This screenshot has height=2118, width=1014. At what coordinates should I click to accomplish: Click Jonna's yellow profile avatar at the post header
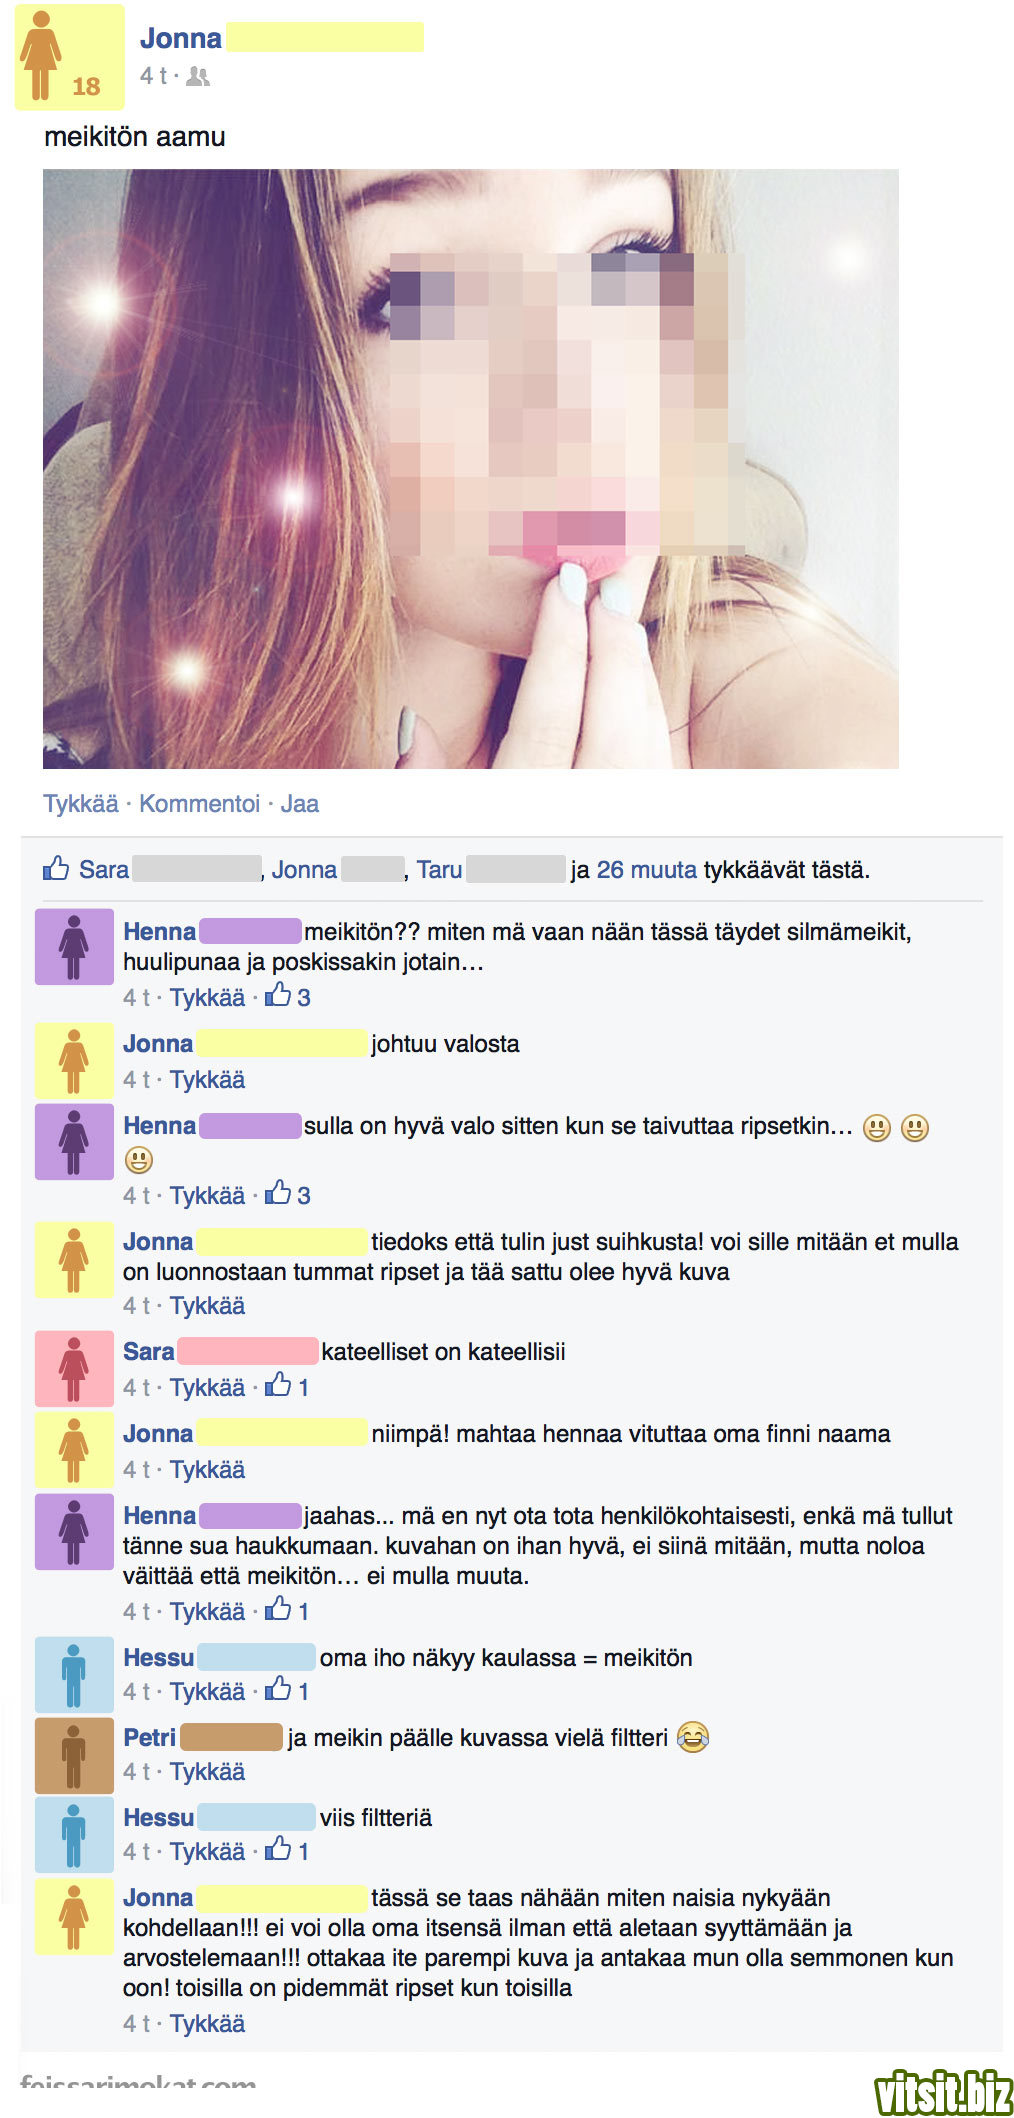[x=69, y=57]
